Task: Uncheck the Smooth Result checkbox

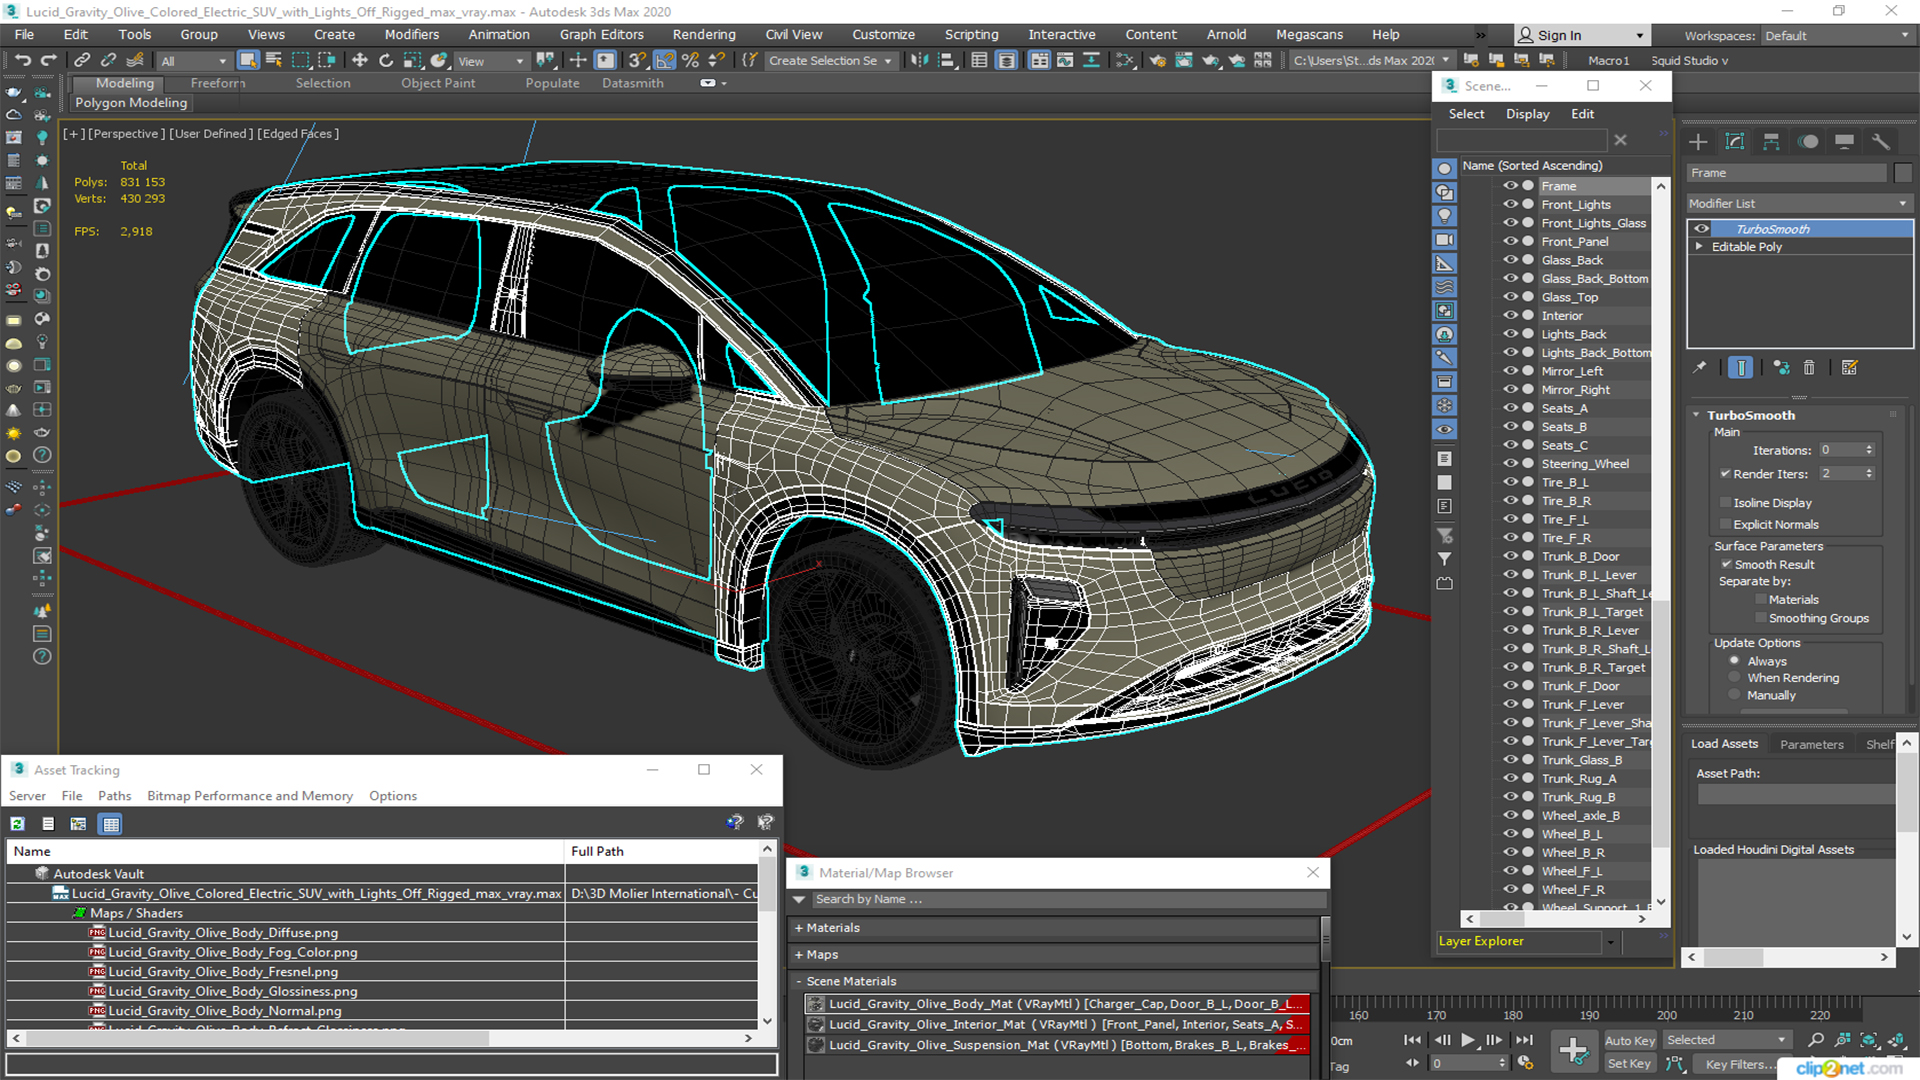Action: click(1725, 564)
